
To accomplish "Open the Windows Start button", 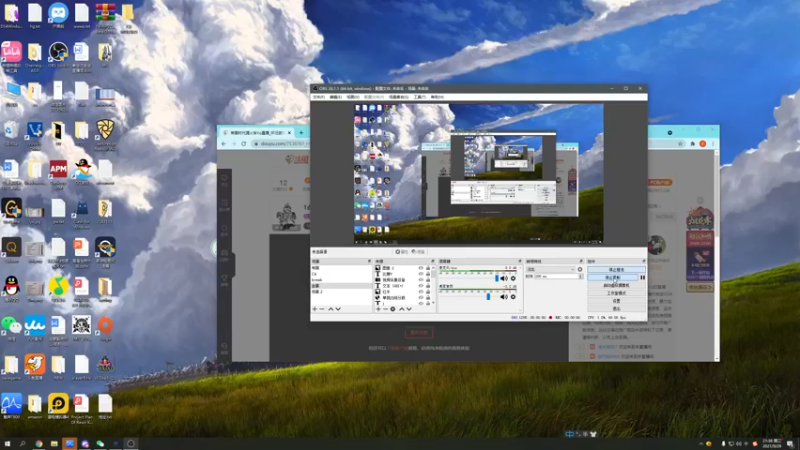I will pyautogui.click(x=7, y=443).
